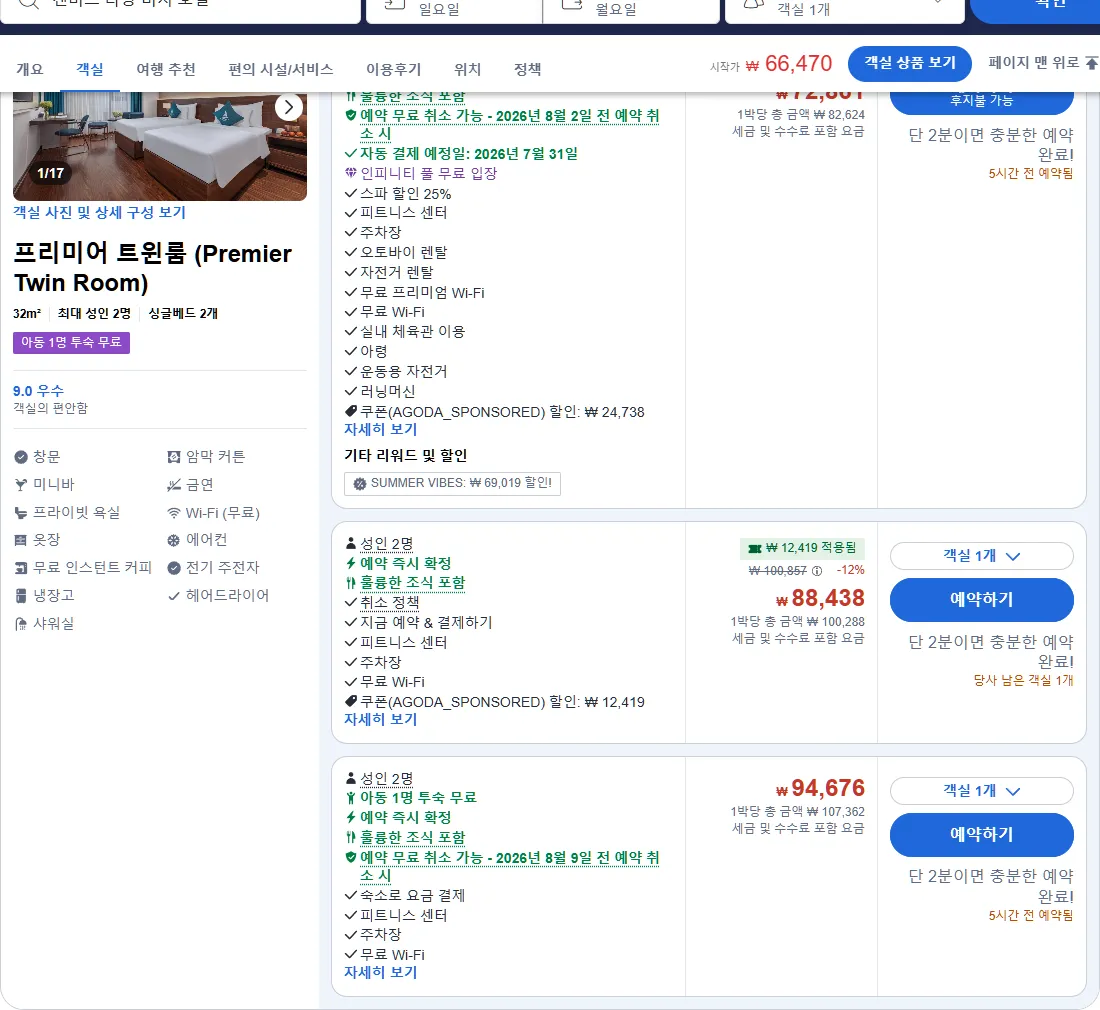Open 객실 1개 dropdown for the ₩88,438 offer

(x=981, y=556)
